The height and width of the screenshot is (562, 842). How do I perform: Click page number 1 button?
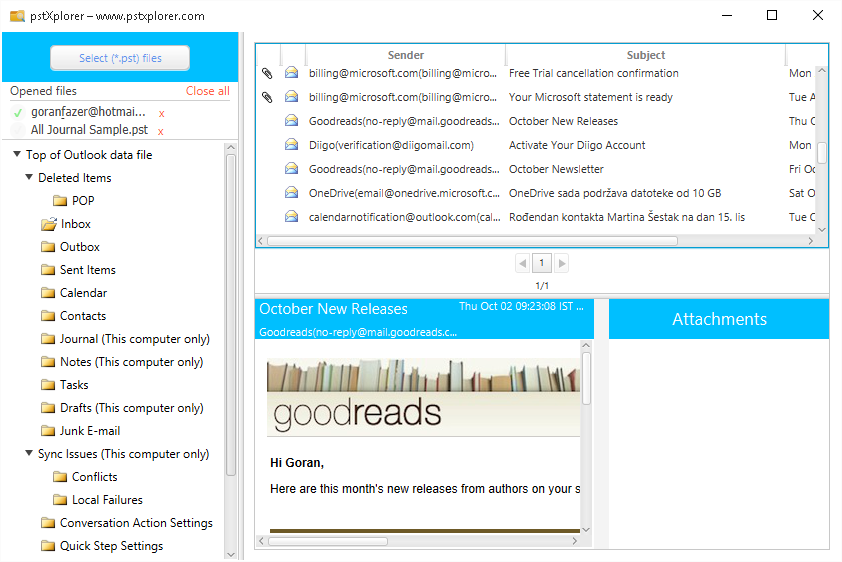pyautogui.click(x=542, y=263)
